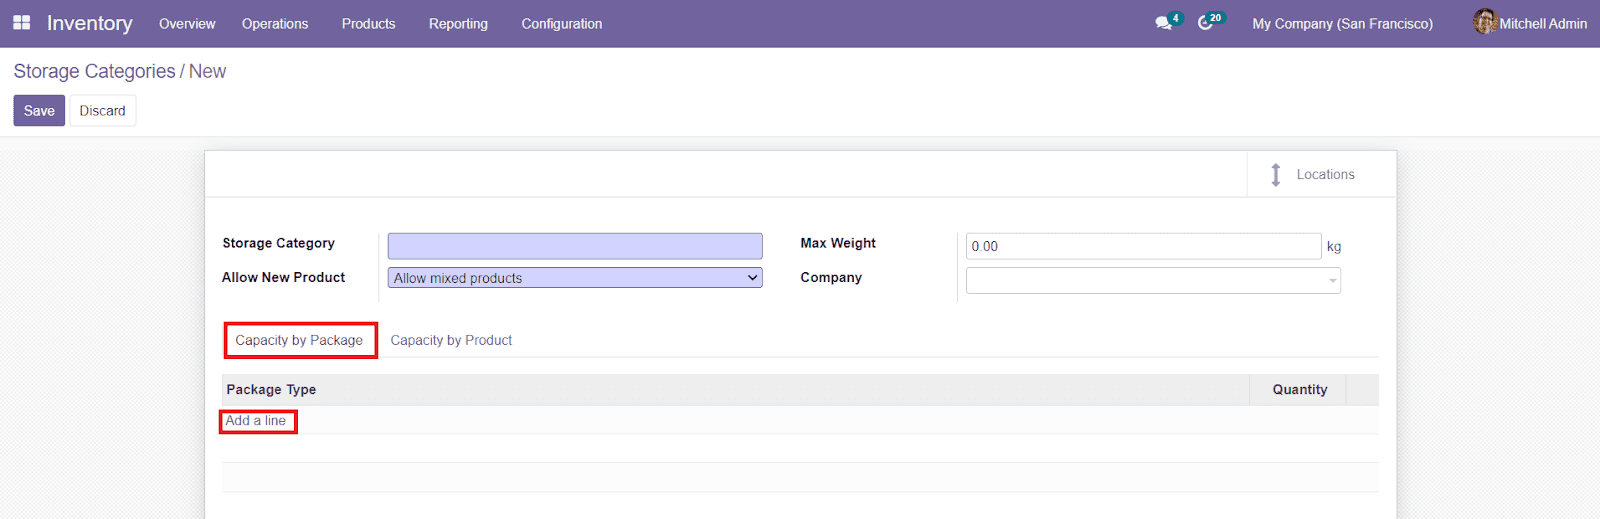Expand the Allow New Product dropdown
The image size is (1600, 519).
(x=575, y=278)
